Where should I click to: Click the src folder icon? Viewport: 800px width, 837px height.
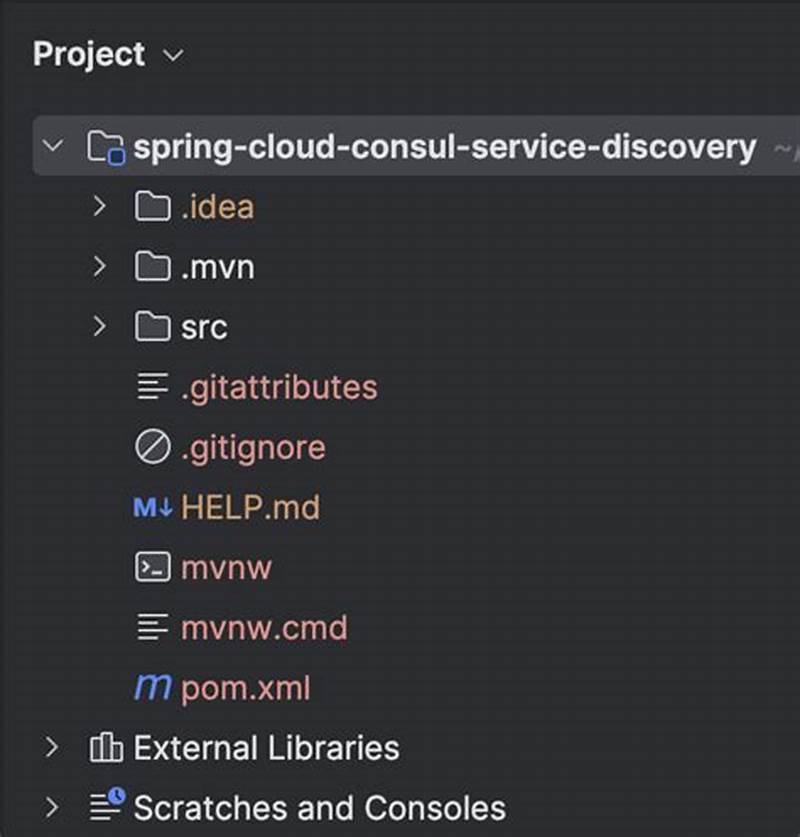coord(152,326)
